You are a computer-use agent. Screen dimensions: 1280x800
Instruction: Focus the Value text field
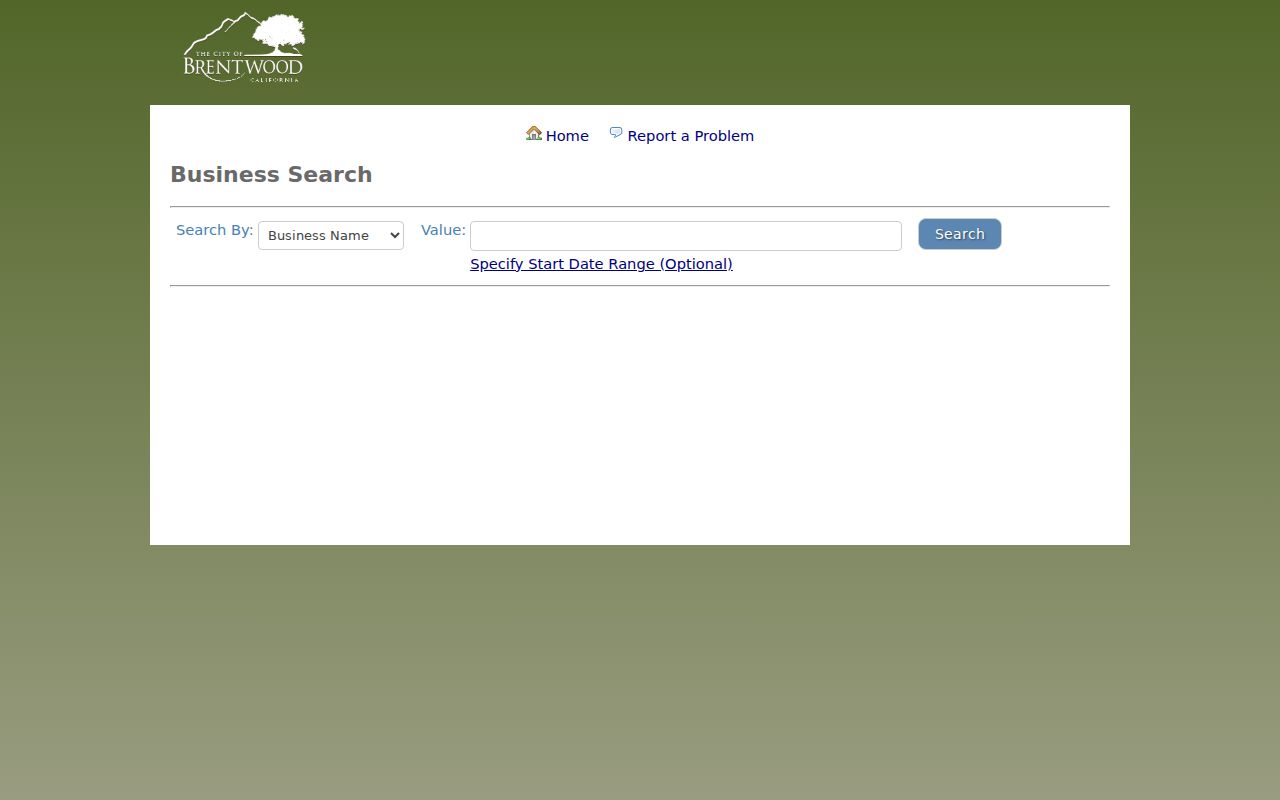(686, 236)
